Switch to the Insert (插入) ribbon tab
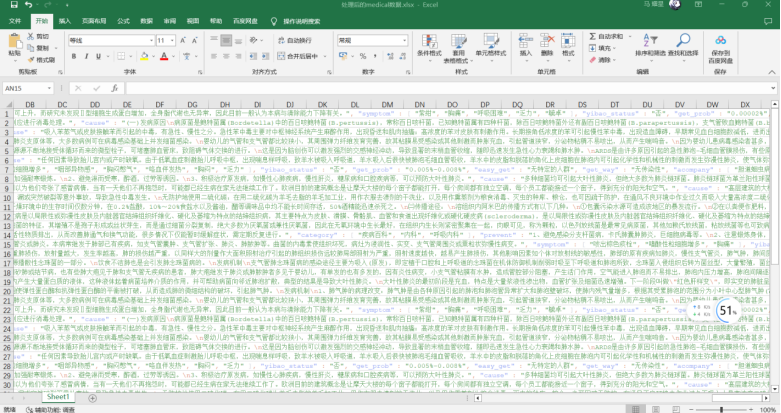The width and height of the screenshot is (781, 413). (x=64, y=20)
